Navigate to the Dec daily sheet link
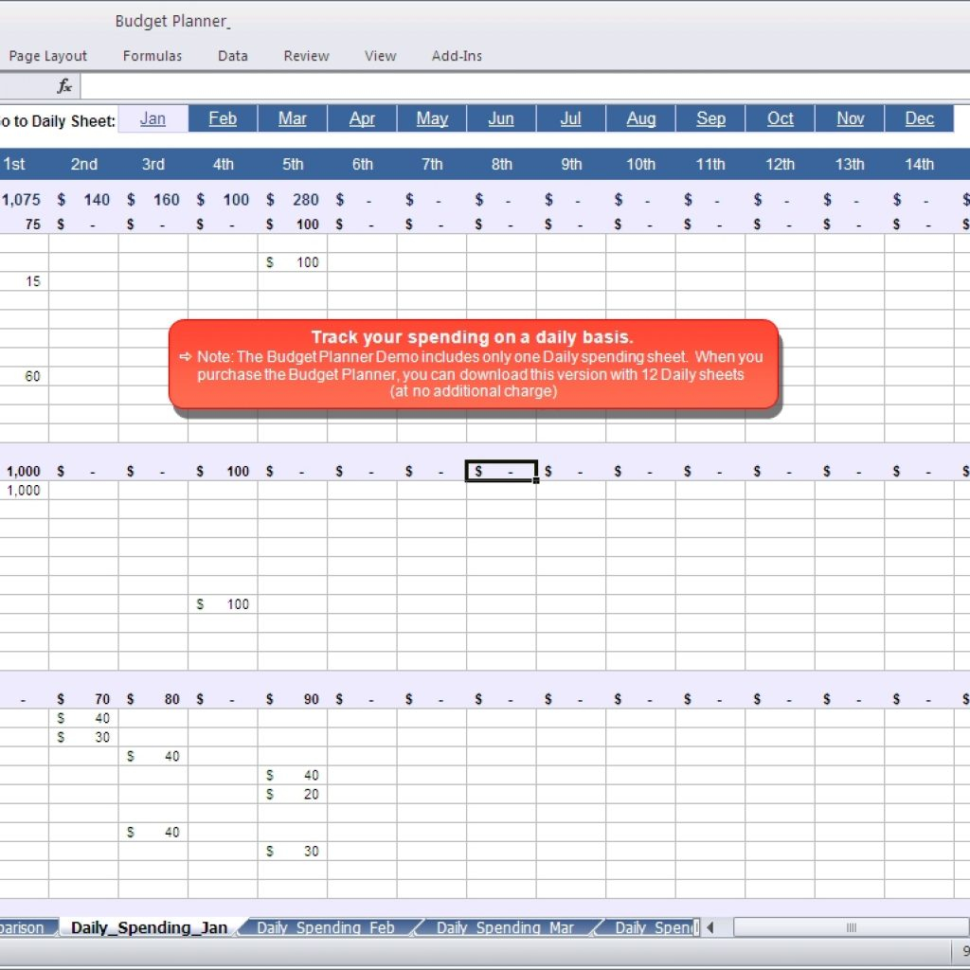 click(919, 118)
